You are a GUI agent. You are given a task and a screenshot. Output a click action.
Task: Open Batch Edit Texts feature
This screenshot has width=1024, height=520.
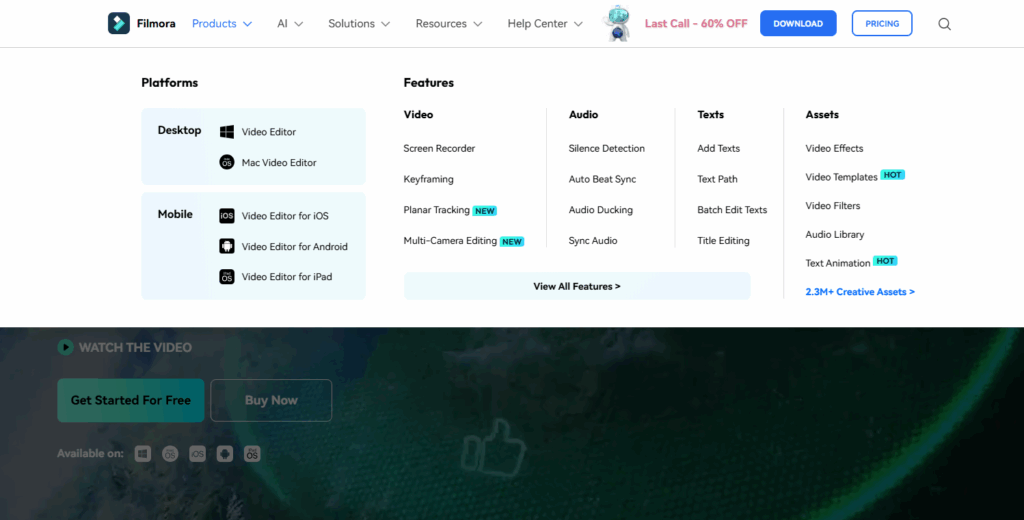[x=732, y=210]
